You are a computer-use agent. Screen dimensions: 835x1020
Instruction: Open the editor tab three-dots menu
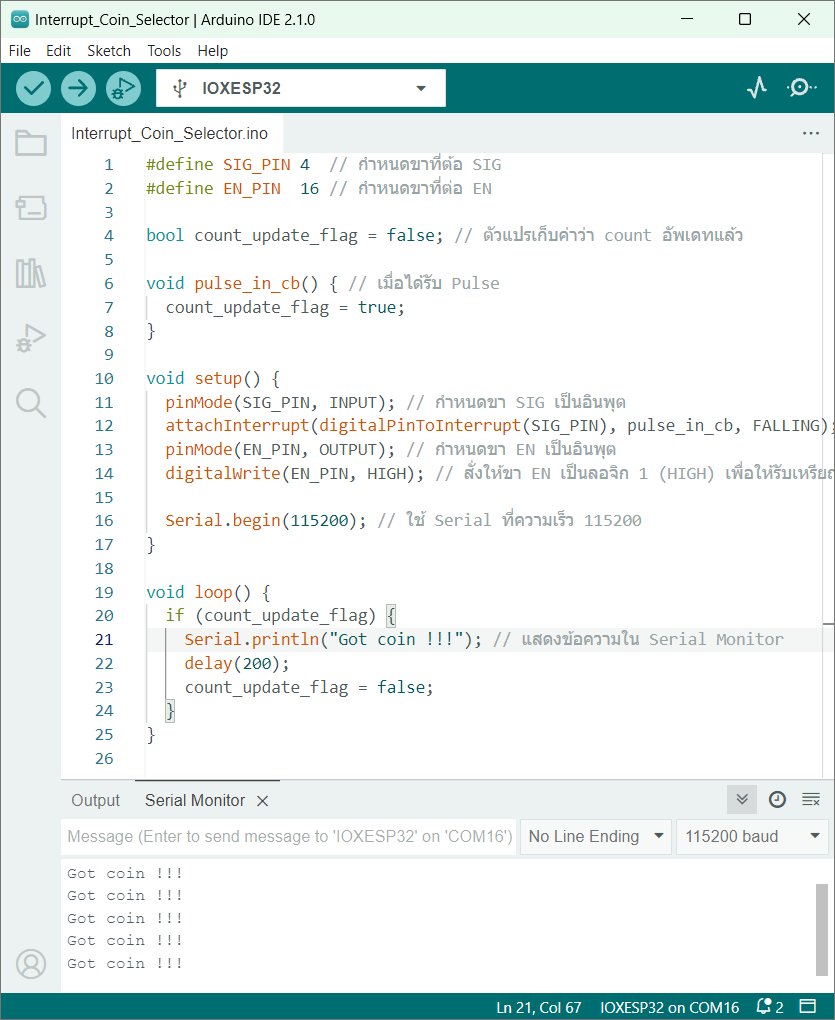tap(811, 133)
